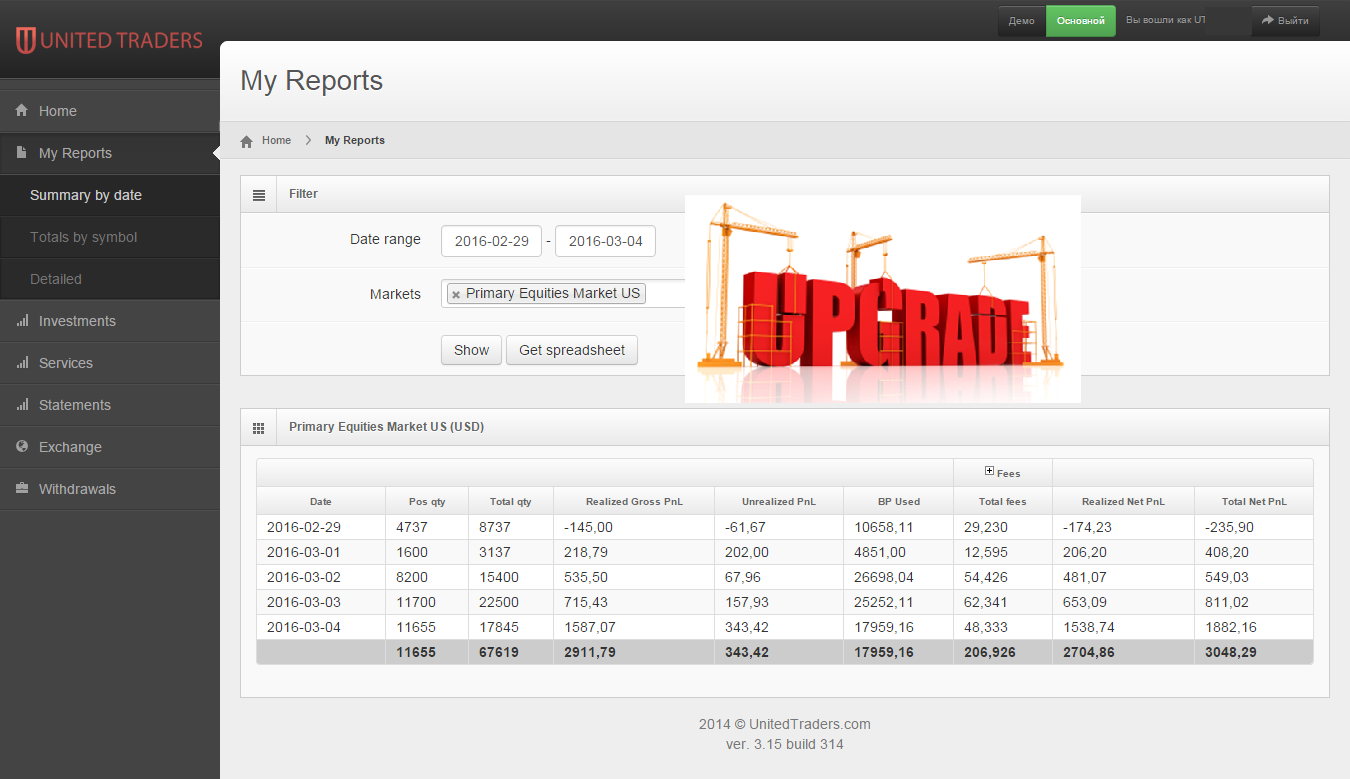This screenshot has height=779, width=1350.
Task: Select Totals by symbol submenu
Action: [110, 237]
